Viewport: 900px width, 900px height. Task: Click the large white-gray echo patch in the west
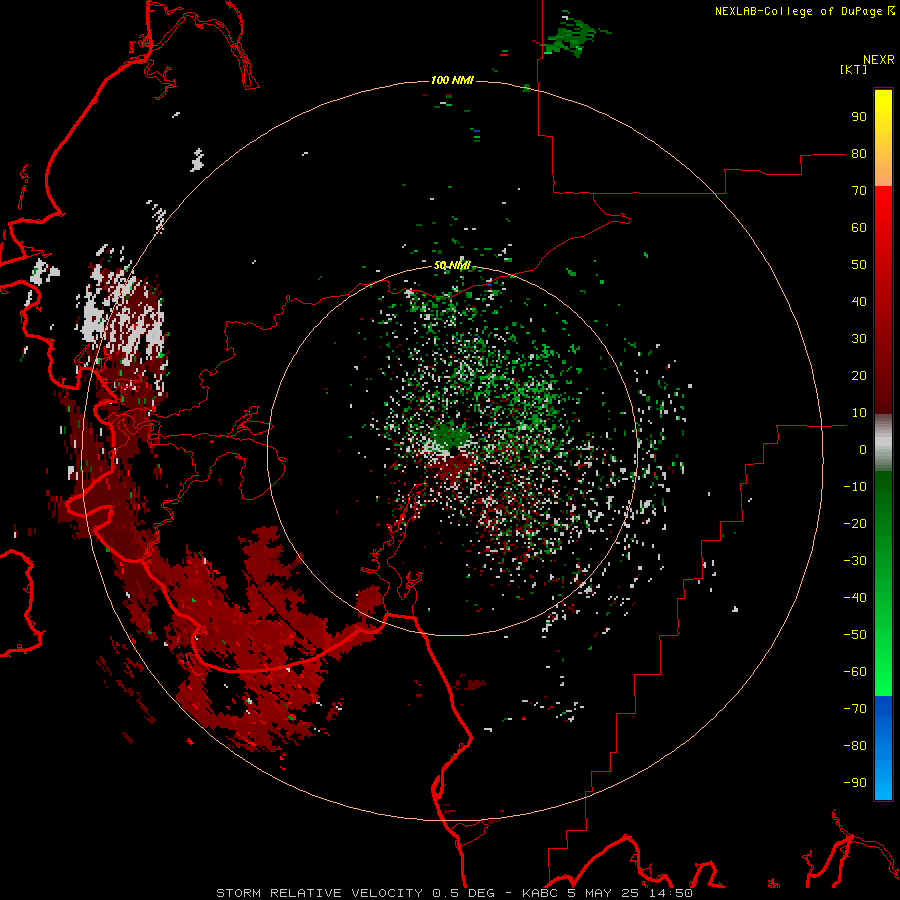point(123,317)
